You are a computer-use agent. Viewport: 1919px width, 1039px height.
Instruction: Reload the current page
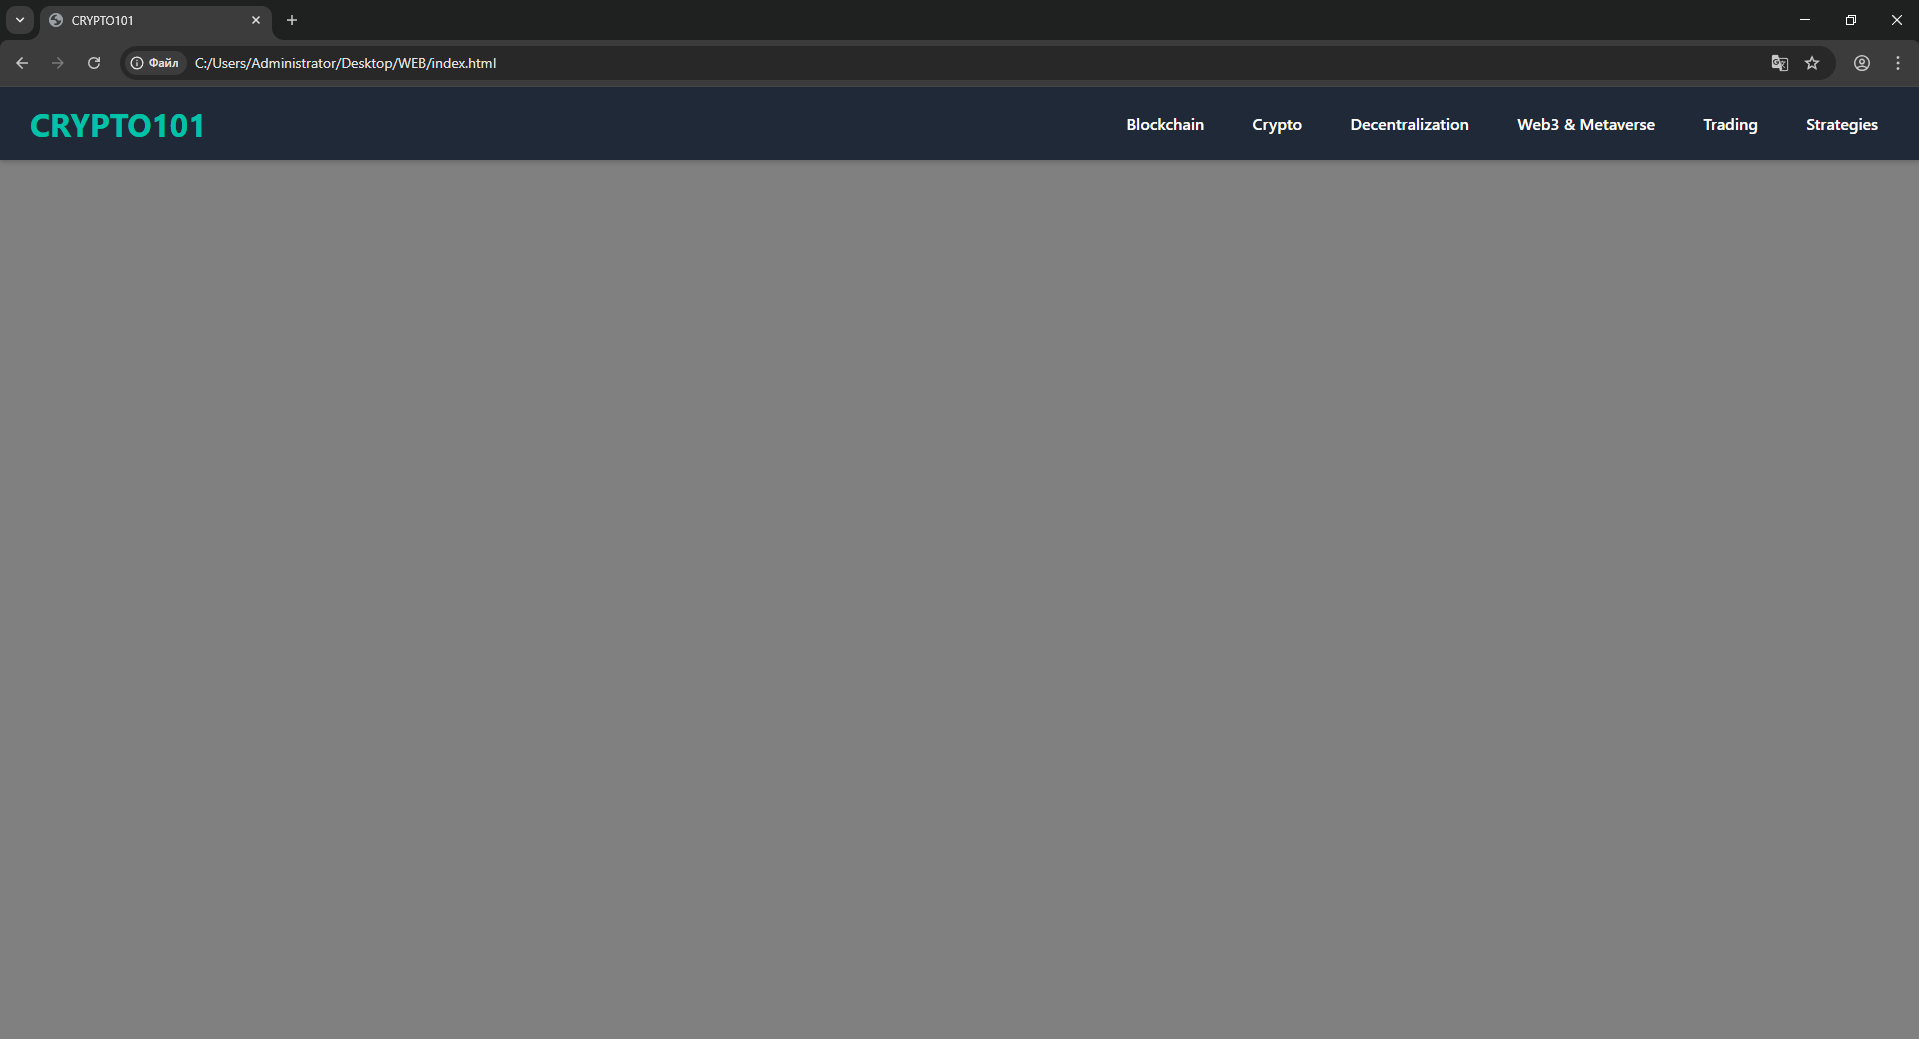coord(94,63)
